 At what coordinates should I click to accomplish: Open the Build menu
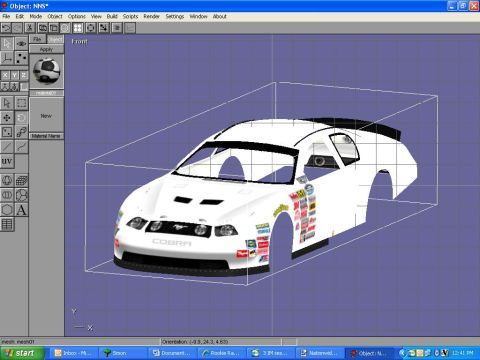click(x=112, y=16)
